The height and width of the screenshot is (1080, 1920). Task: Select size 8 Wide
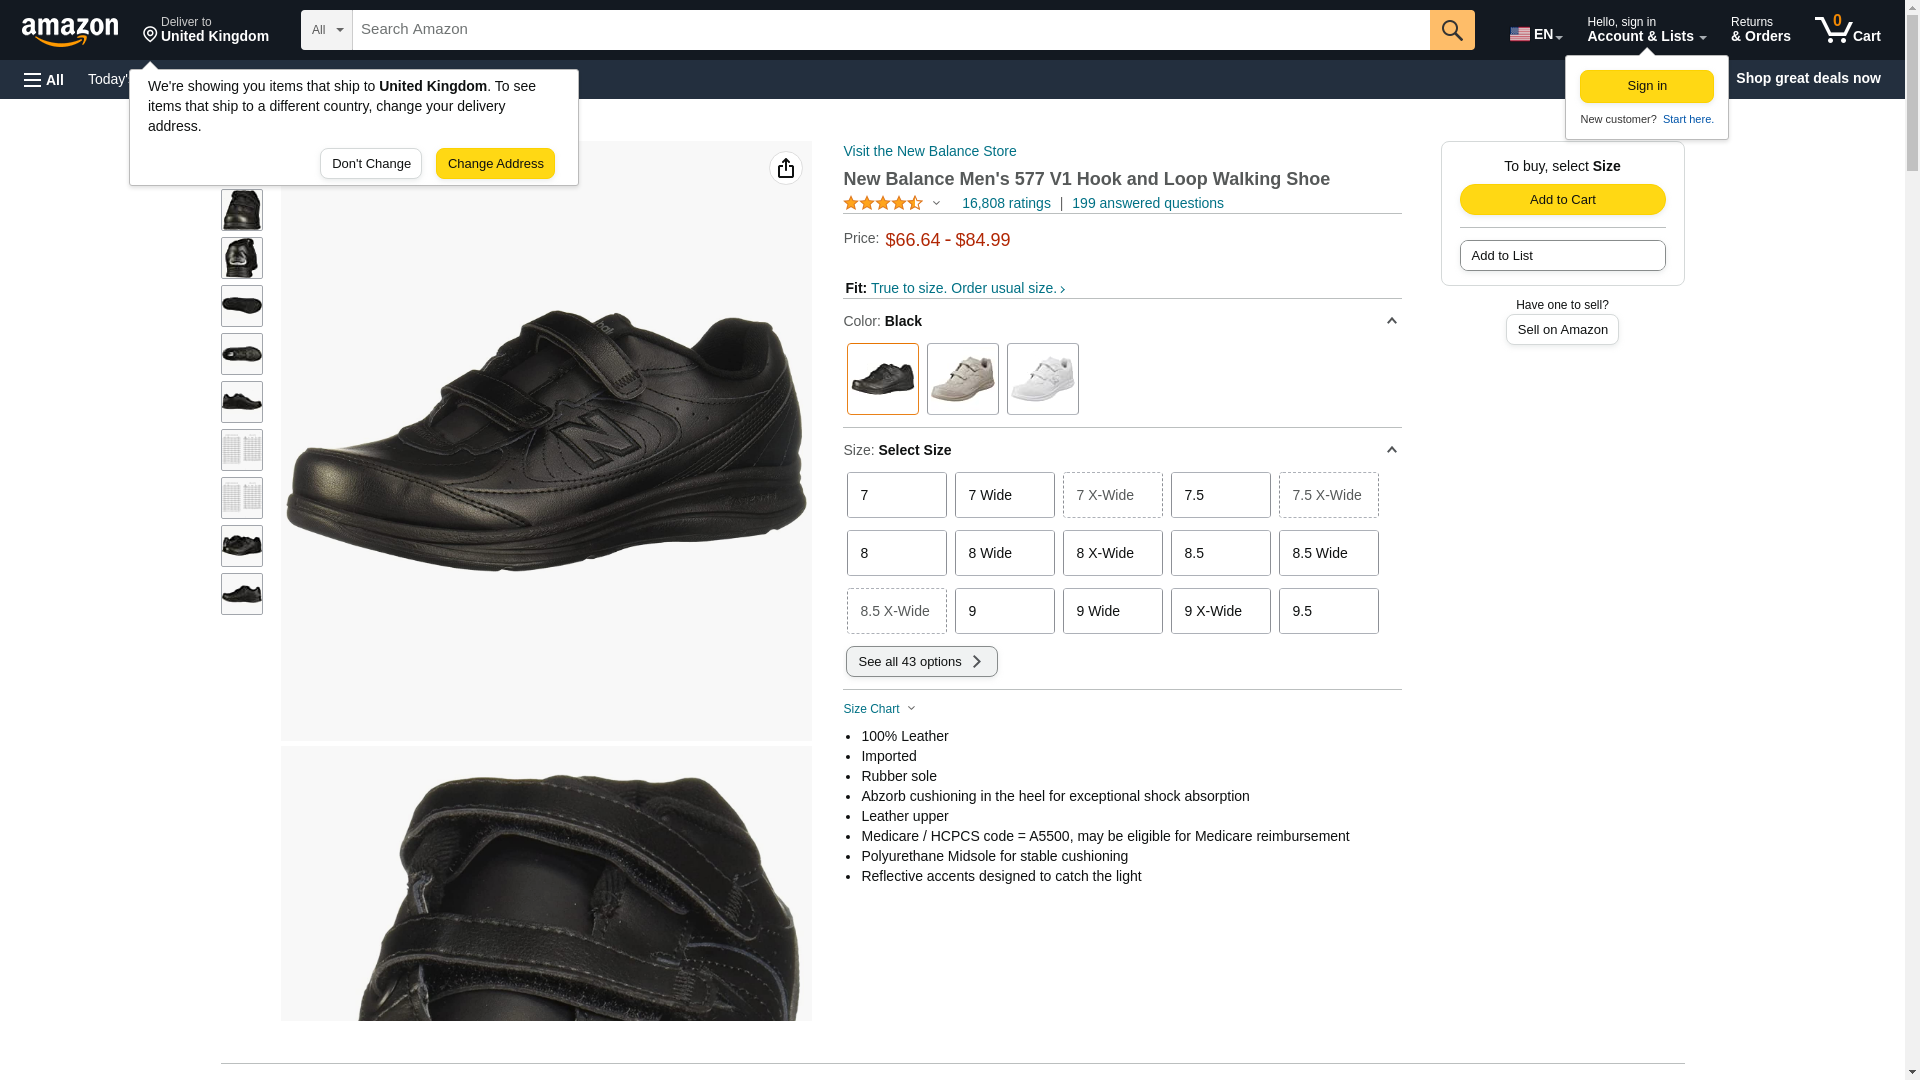[x=1004, y=553]
